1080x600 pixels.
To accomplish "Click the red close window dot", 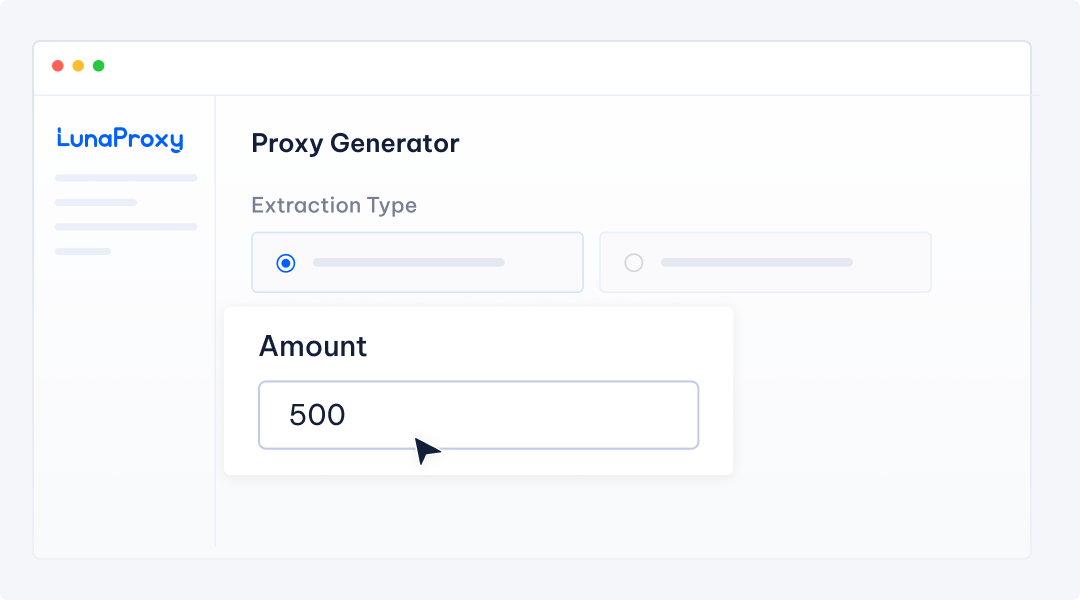I will tap(58, 65).
